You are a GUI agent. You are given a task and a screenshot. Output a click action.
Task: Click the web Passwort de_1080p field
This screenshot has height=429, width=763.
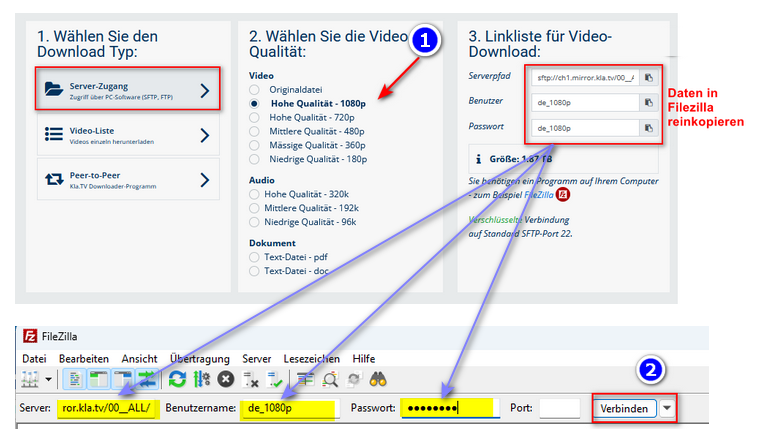pyautogui.click(x=585, y=127)
